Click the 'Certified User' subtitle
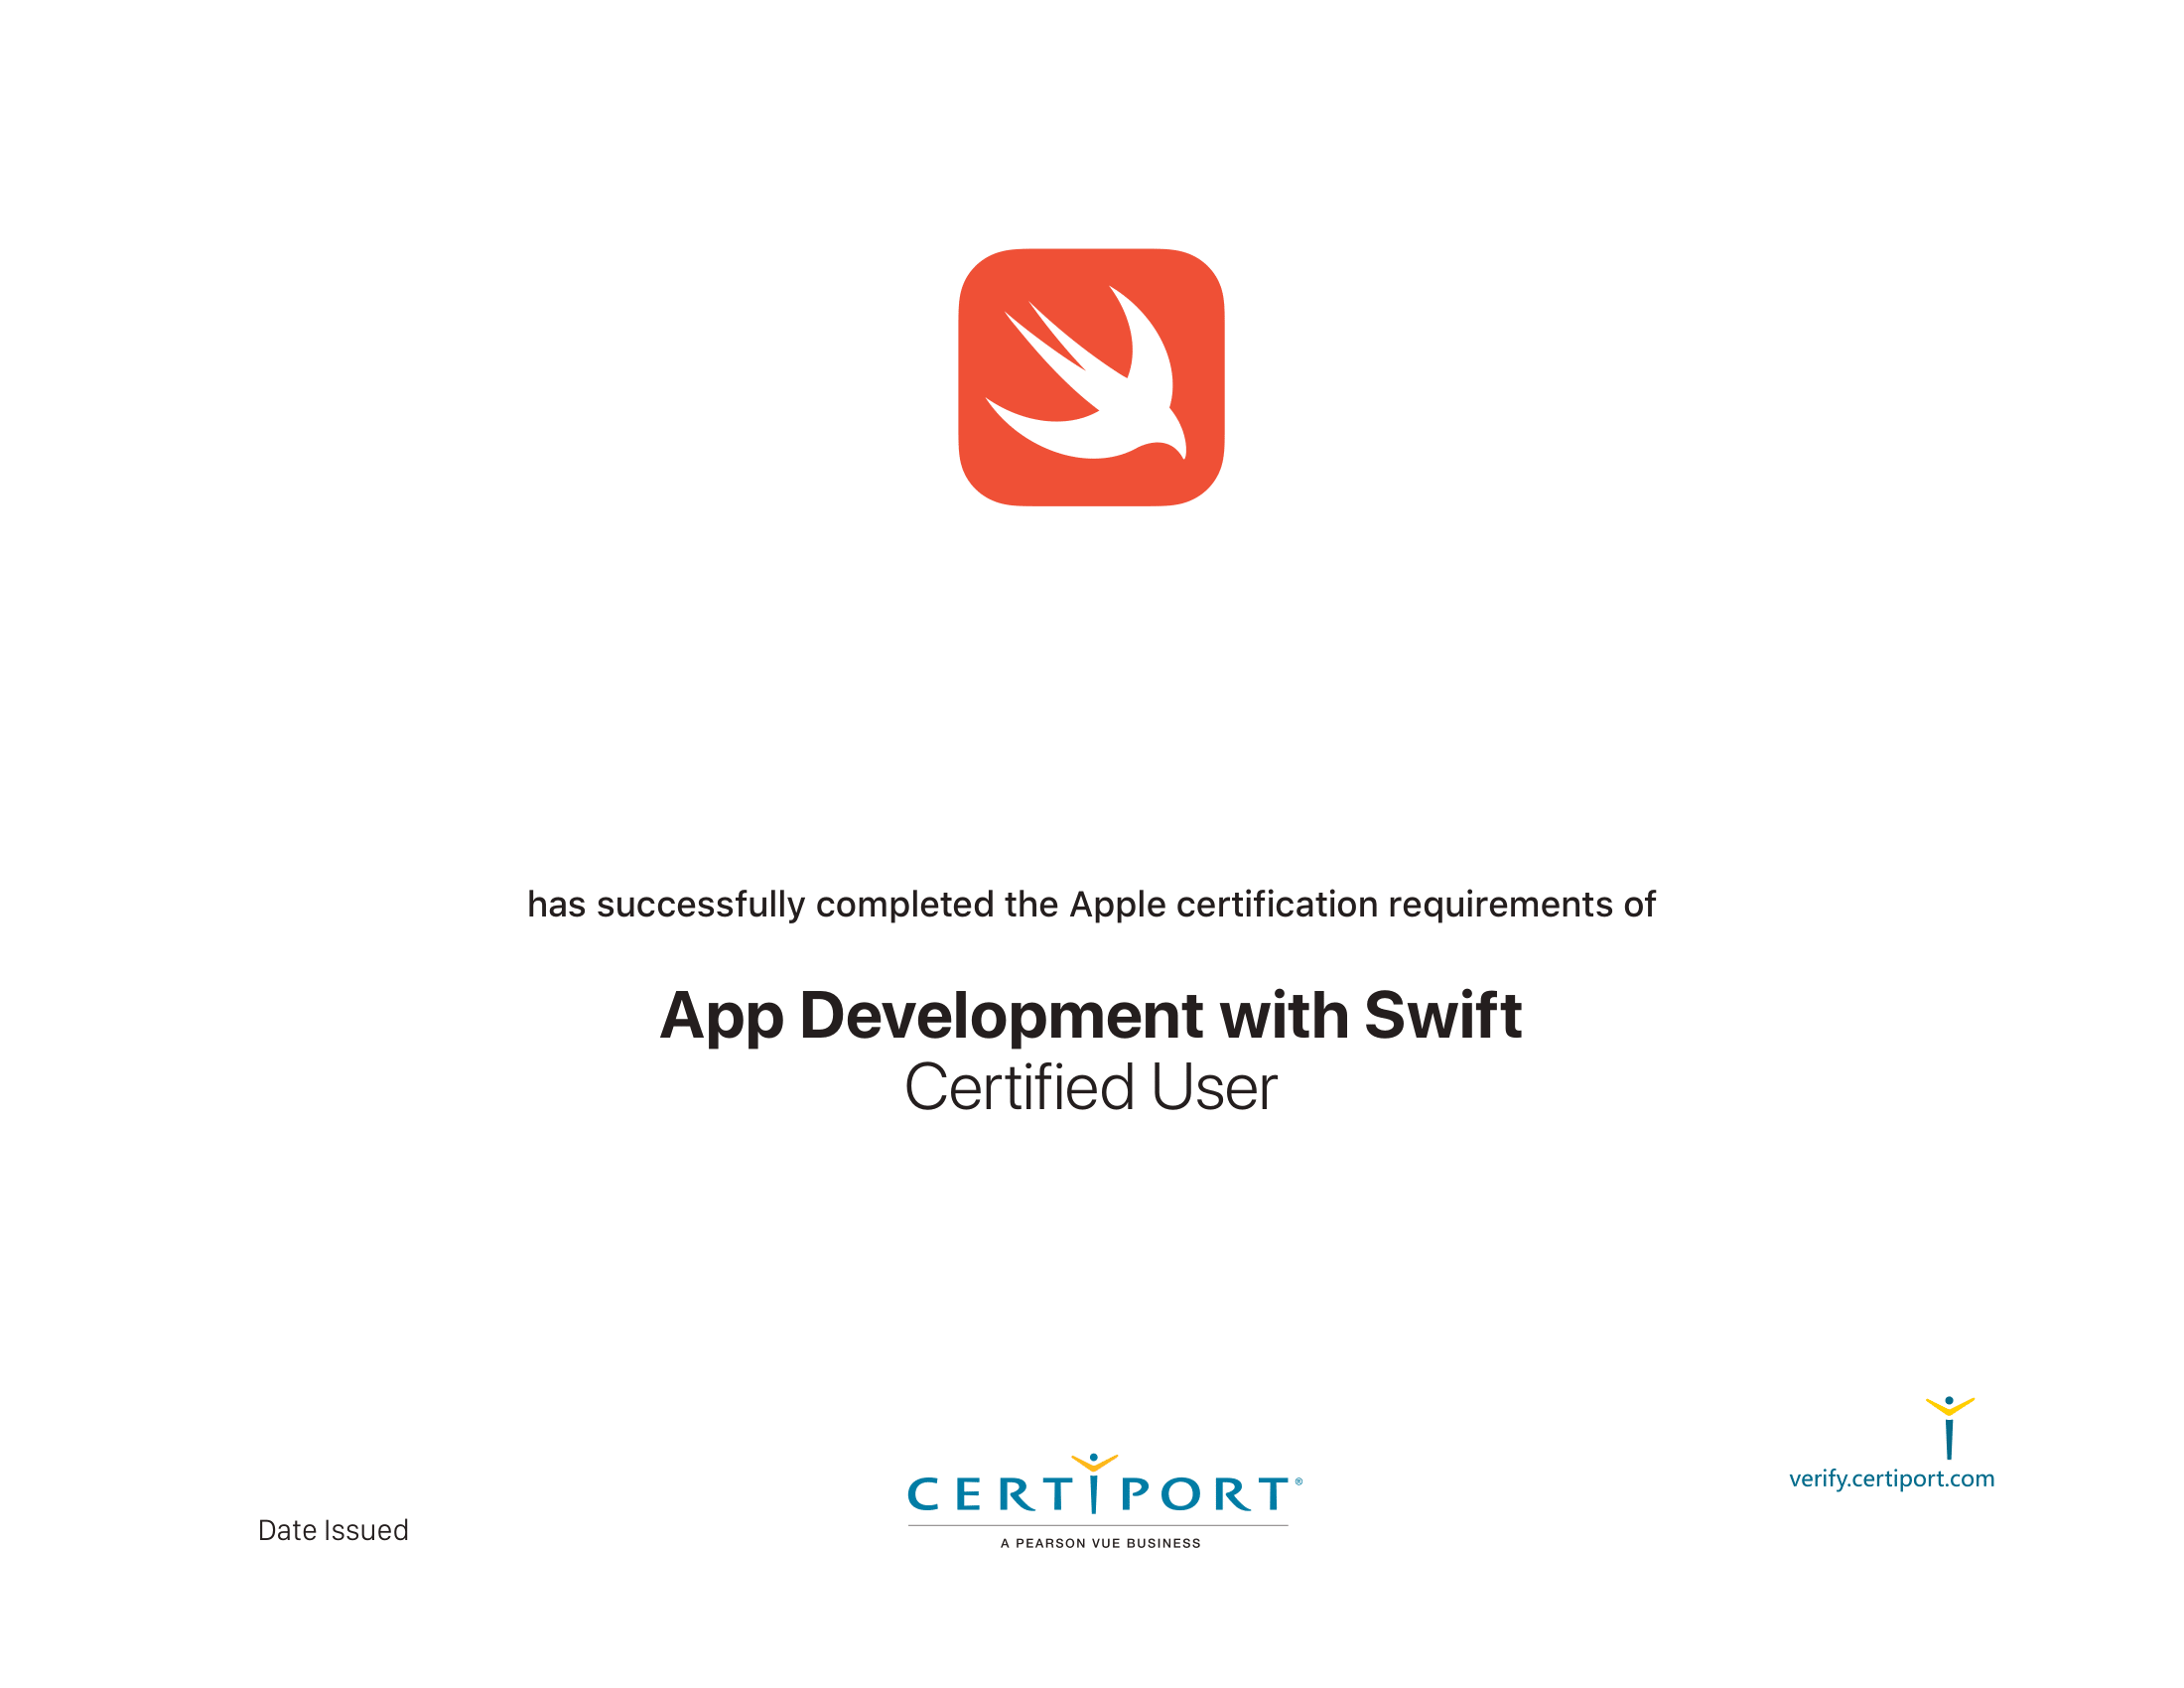This screenshot has height=1688, width=2184. [x=1090, y=1088]
